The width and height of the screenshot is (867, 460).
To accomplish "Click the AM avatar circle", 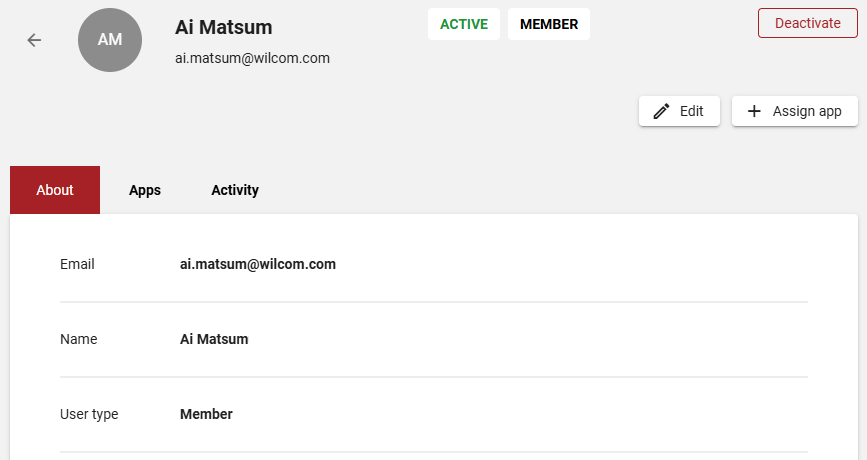I will pyautogui.click(x=110, y=40).
